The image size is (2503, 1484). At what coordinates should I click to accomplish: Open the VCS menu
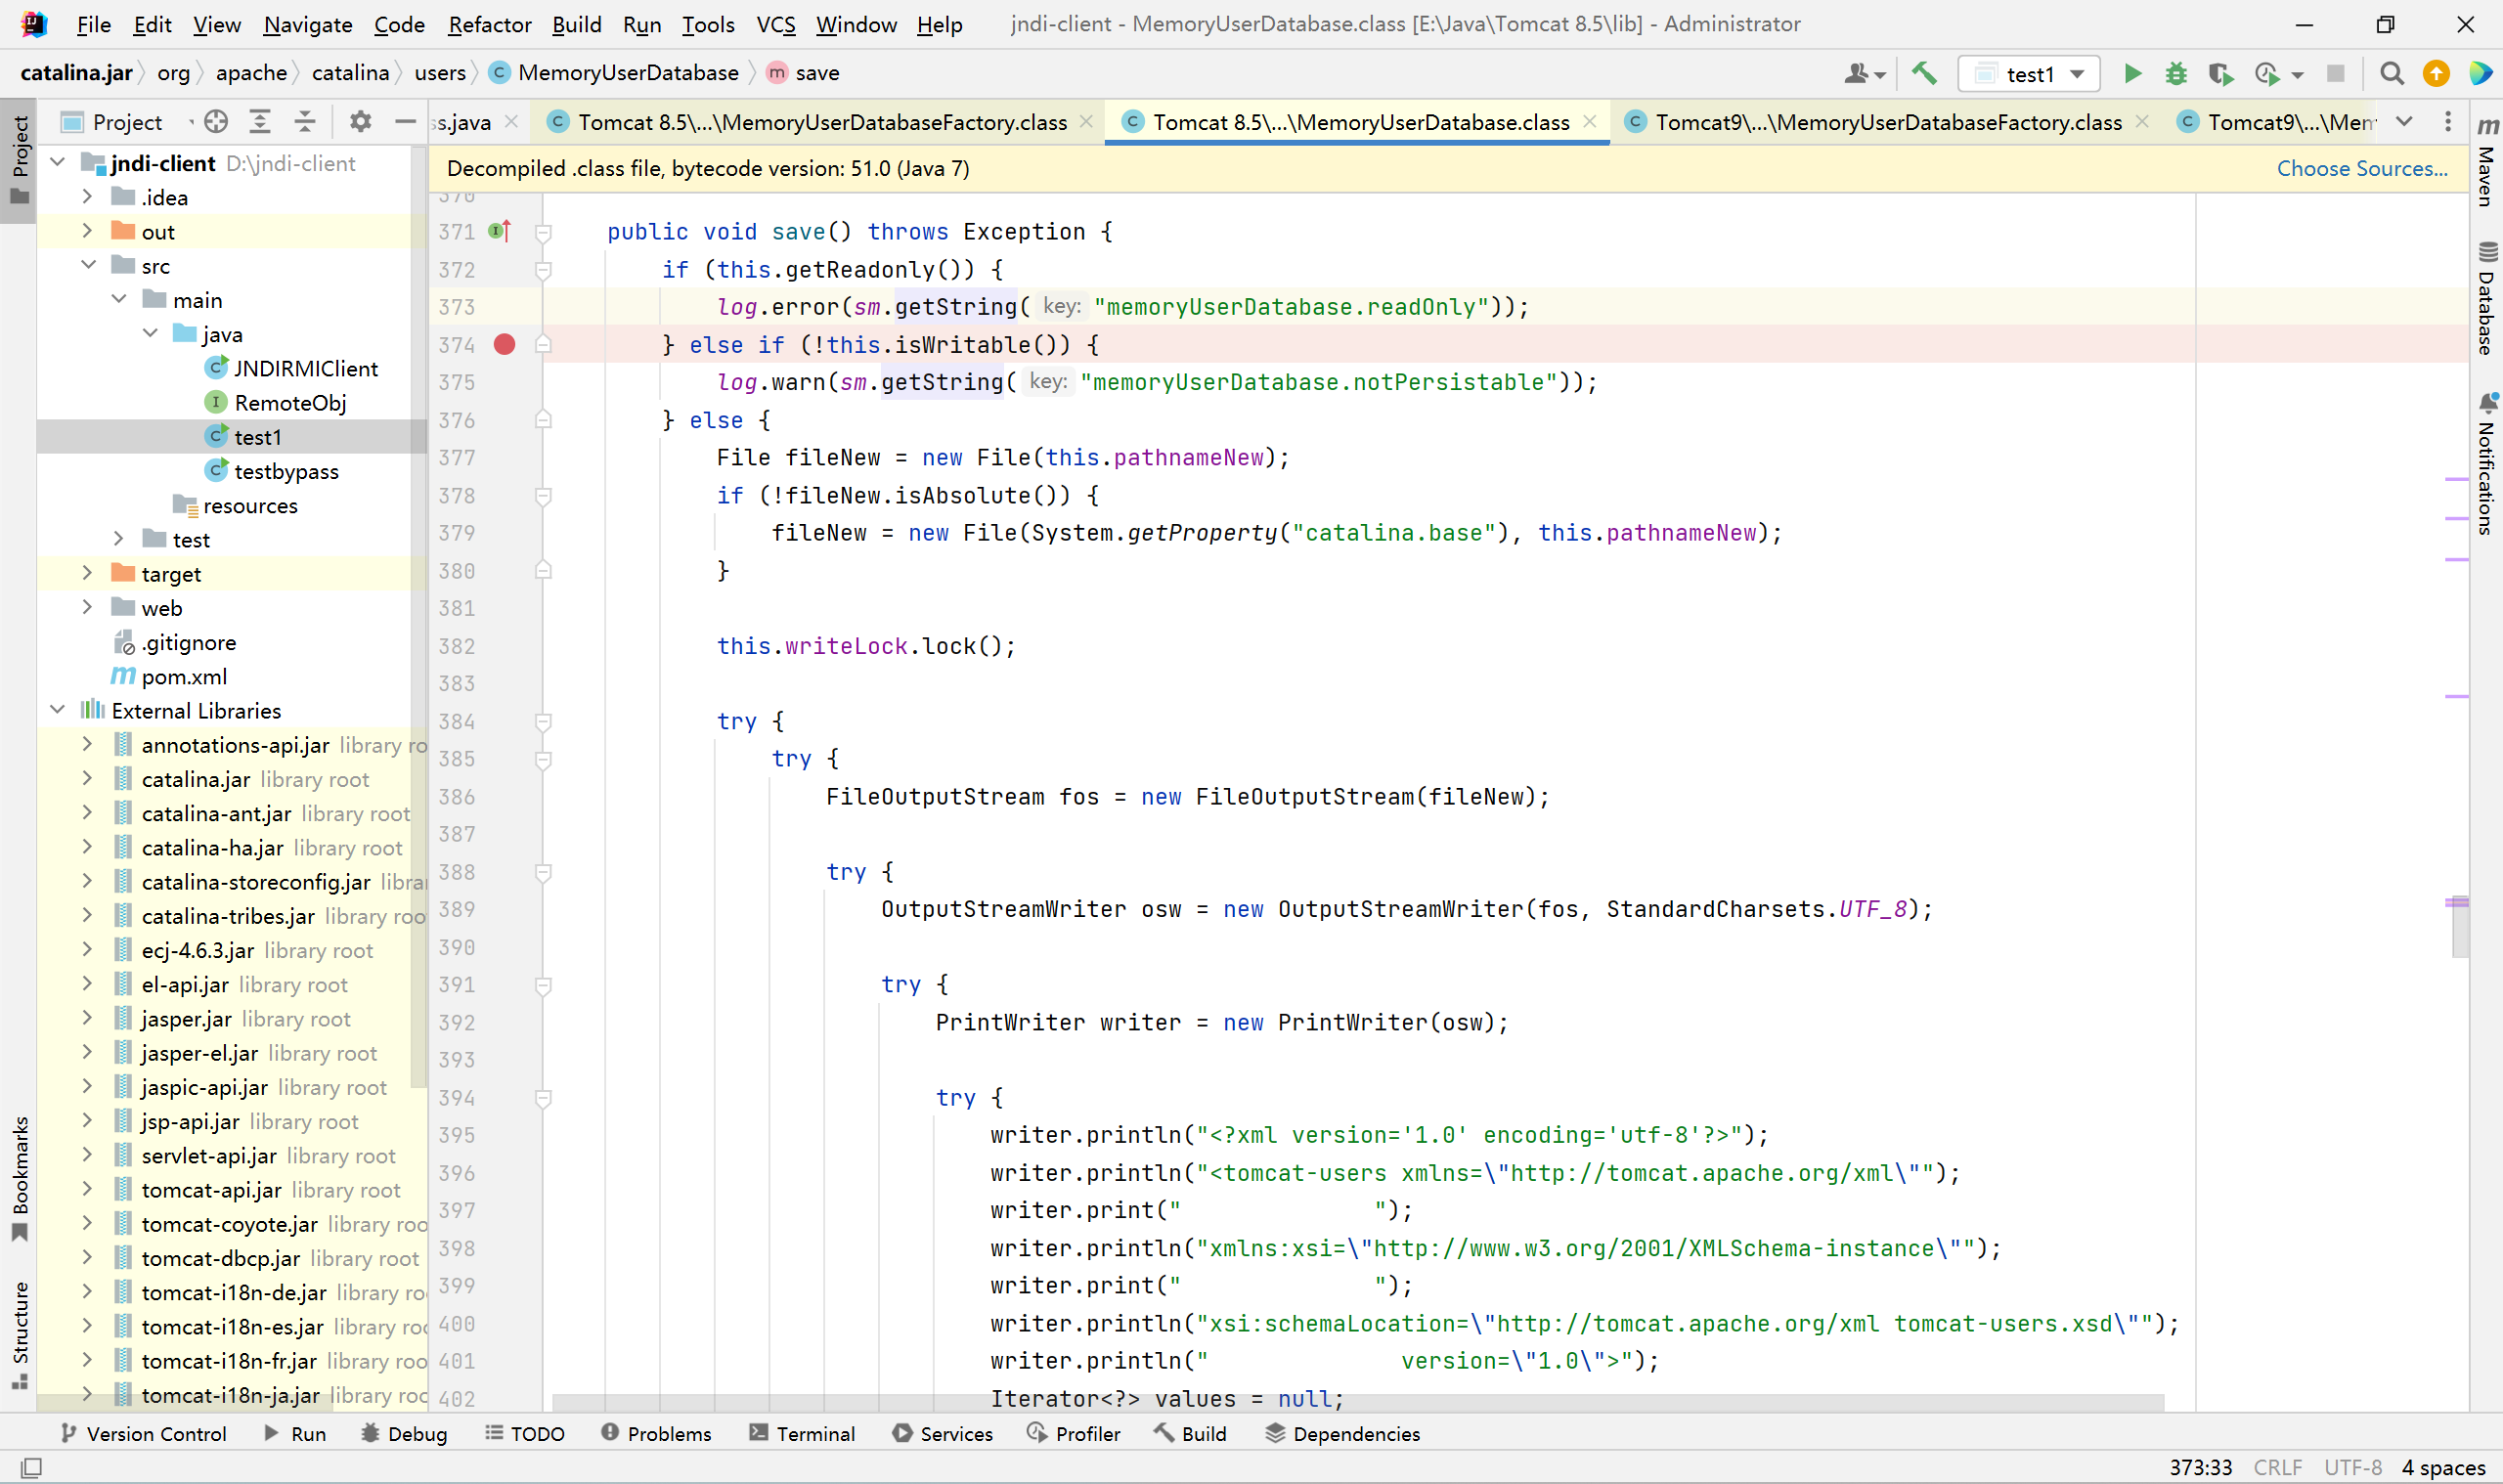775,24
